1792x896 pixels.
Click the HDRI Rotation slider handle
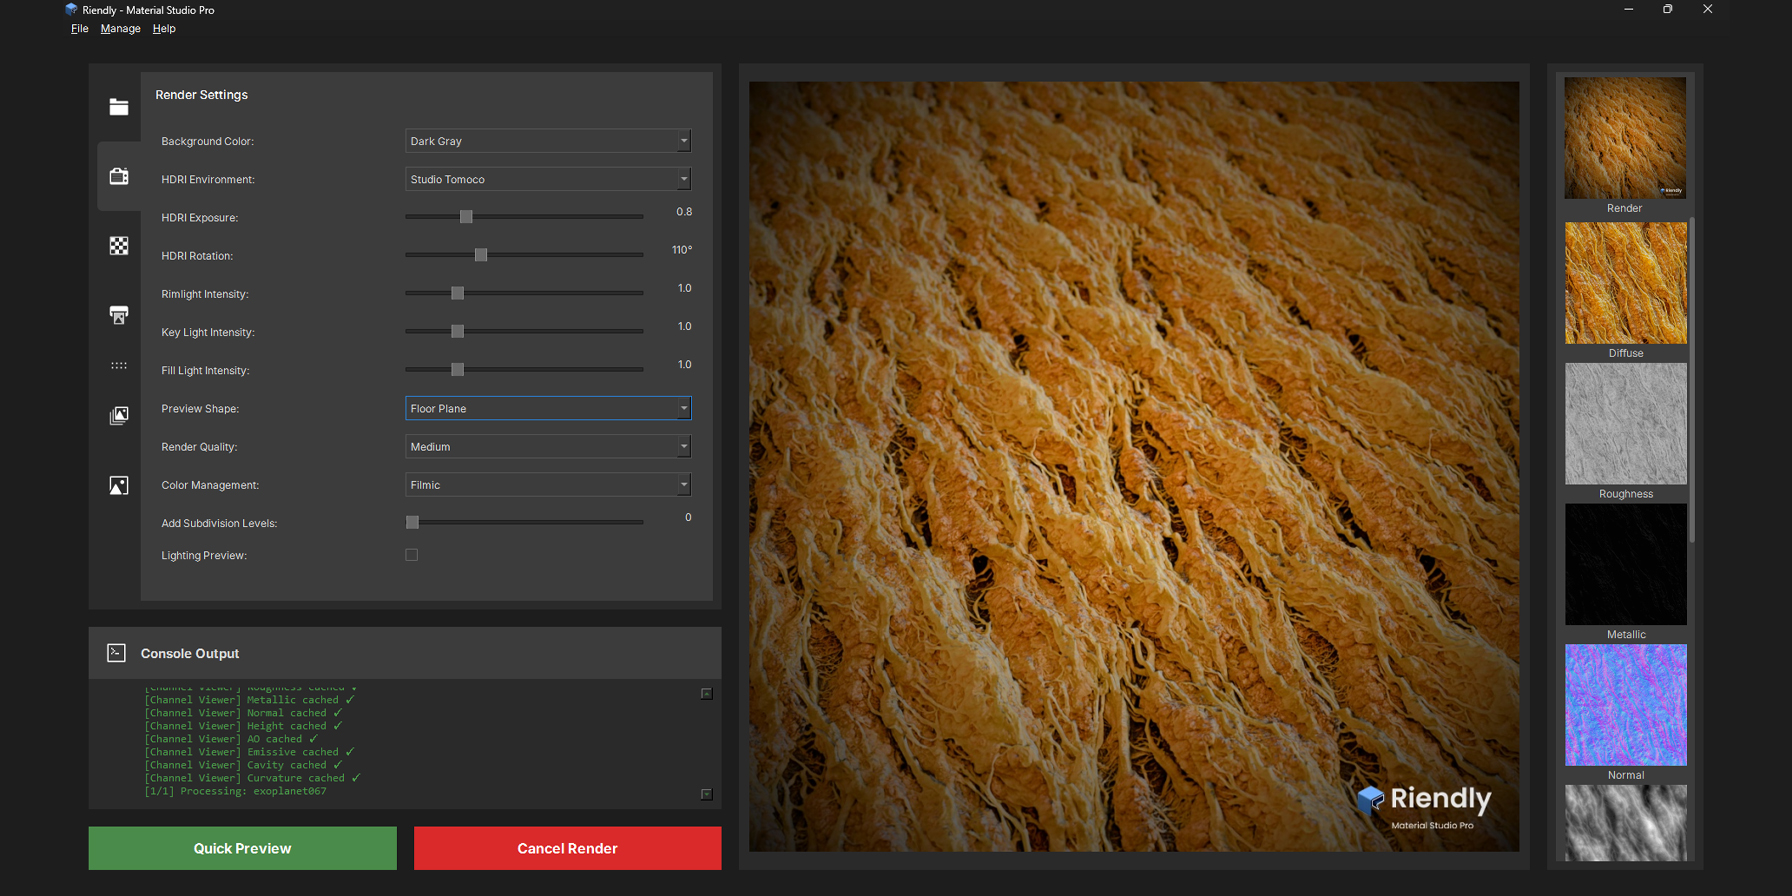coord(481,255)
